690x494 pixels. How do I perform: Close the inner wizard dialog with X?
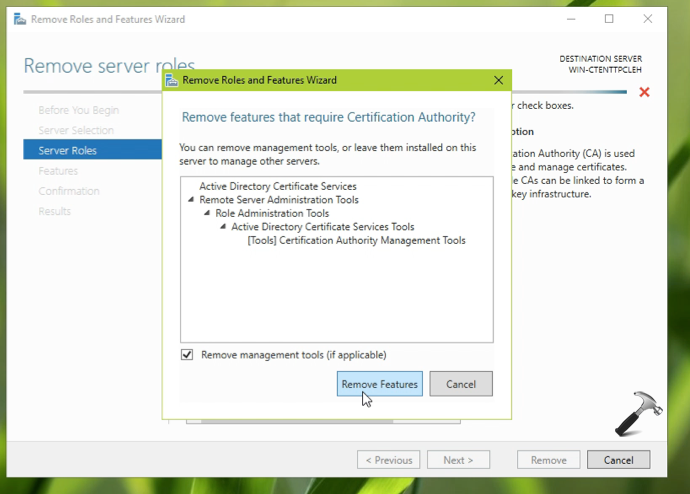[x=498, y=80]
